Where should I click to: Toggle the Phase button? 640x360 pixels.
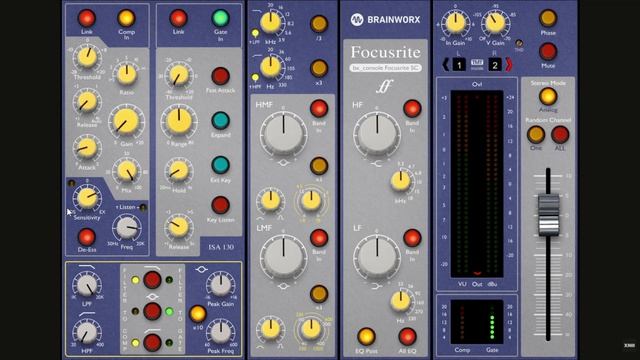548,18
